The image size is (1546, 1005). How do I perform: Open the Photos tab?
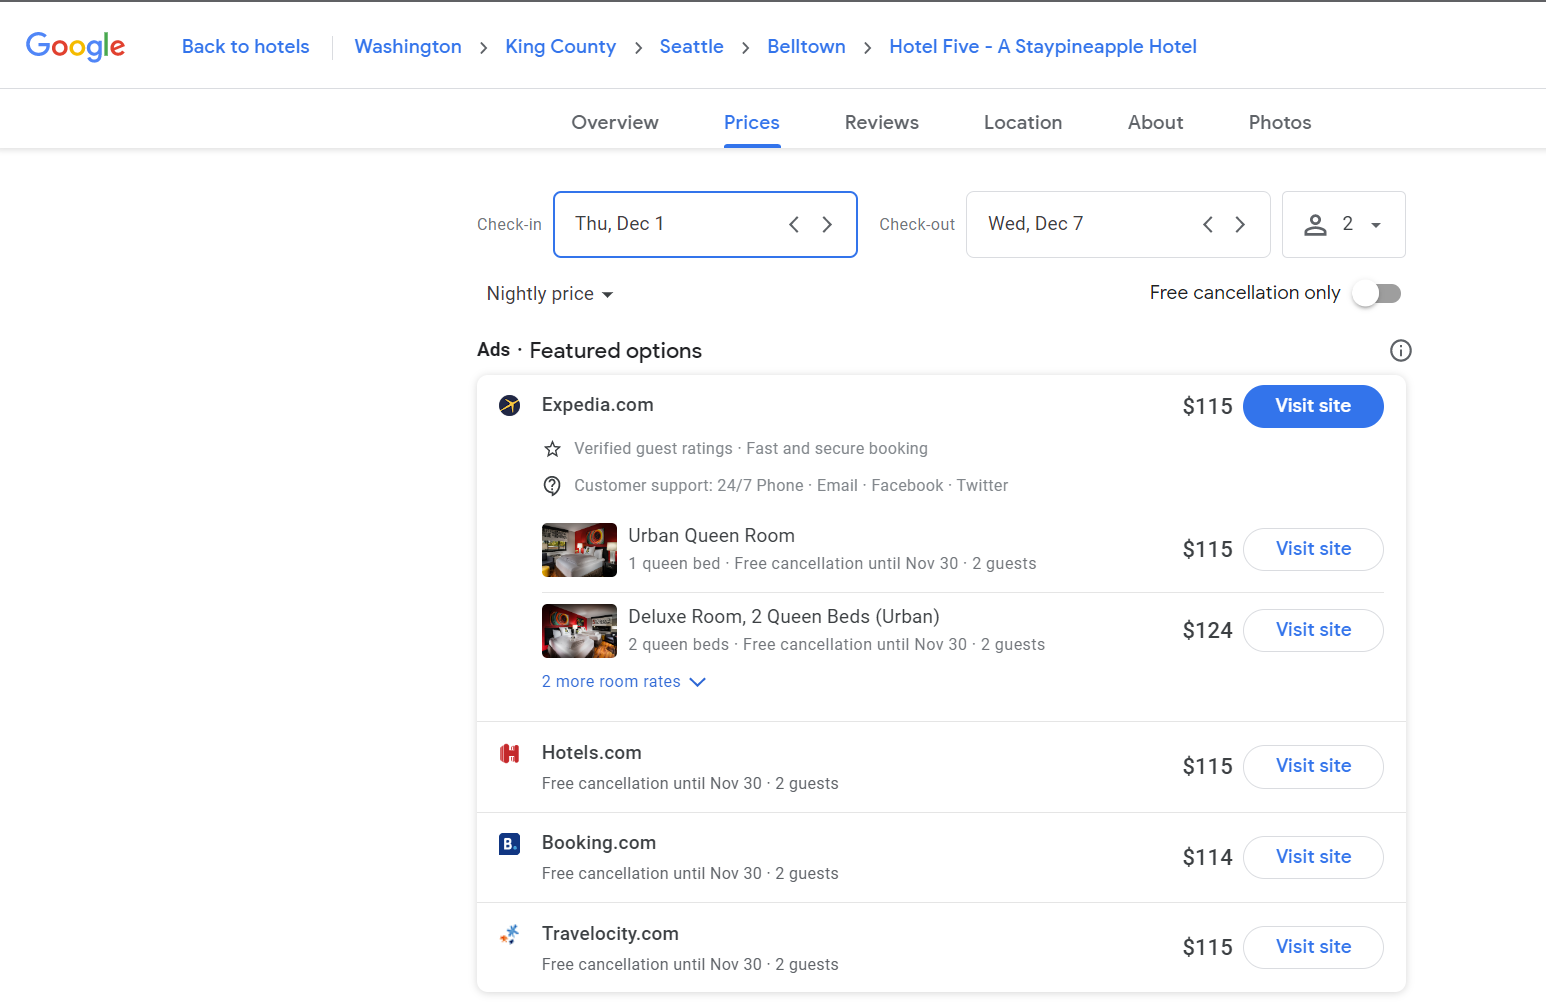tap(1279, 123)
